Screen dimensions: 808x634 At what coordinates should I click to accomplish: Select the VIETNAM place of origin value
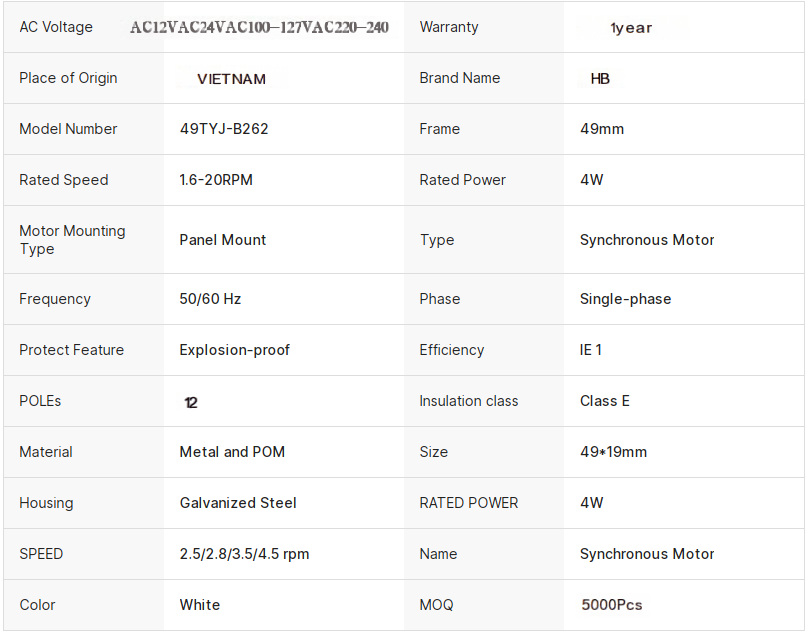pos(231,79)
